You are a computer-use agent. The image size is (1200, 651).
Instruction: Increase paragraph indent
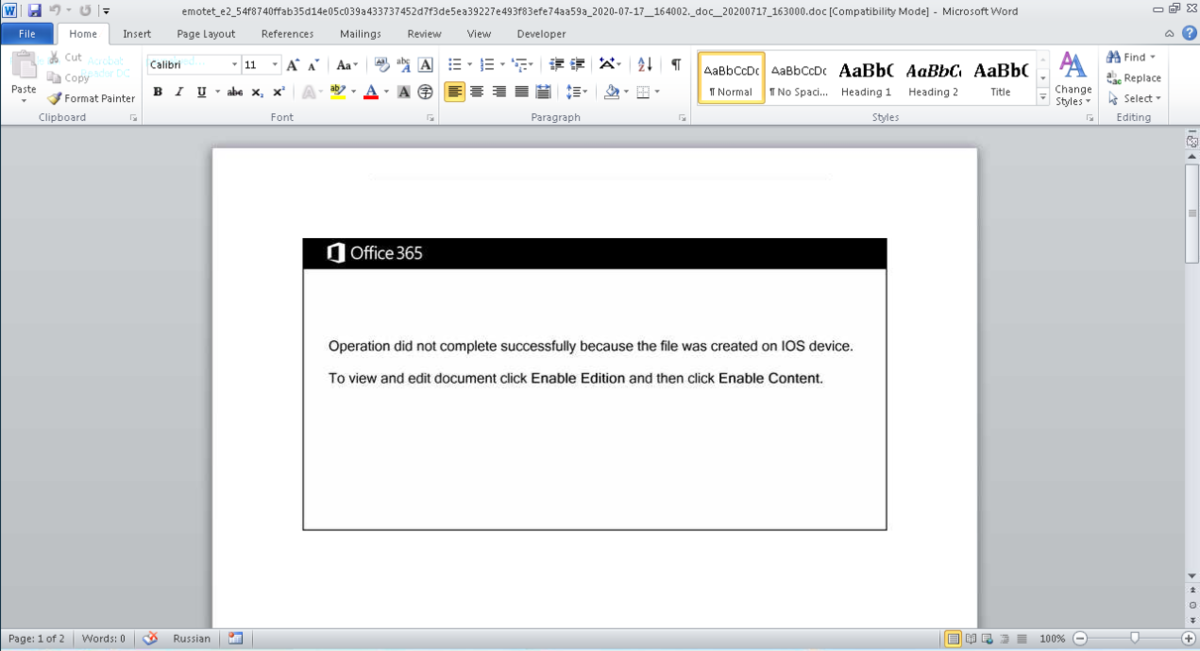578,65
